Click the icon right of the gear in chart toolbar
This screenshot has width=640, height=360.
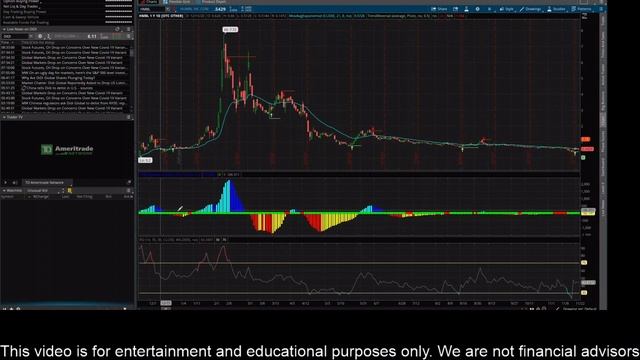[489, 9]
